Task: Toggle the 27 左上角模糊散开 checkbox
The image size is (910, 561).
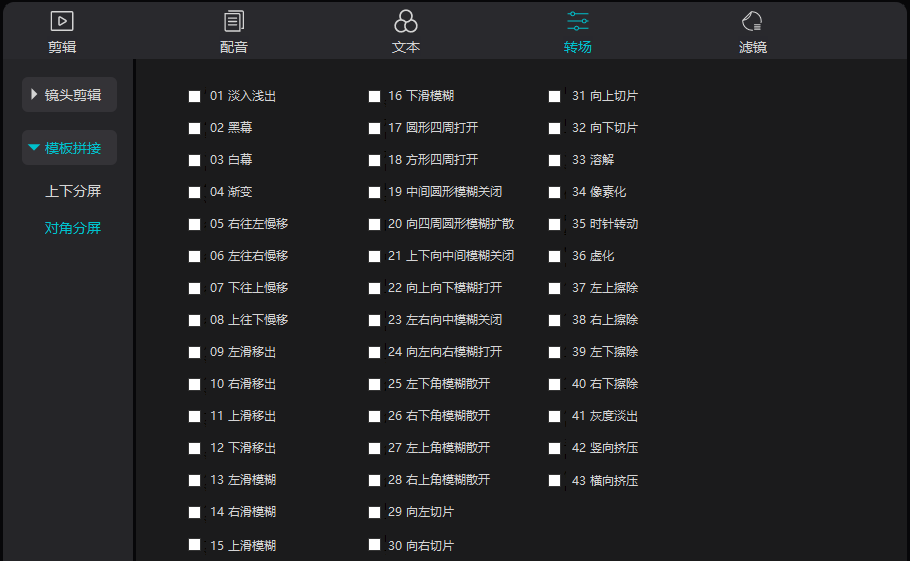Action: pos(374,448)
